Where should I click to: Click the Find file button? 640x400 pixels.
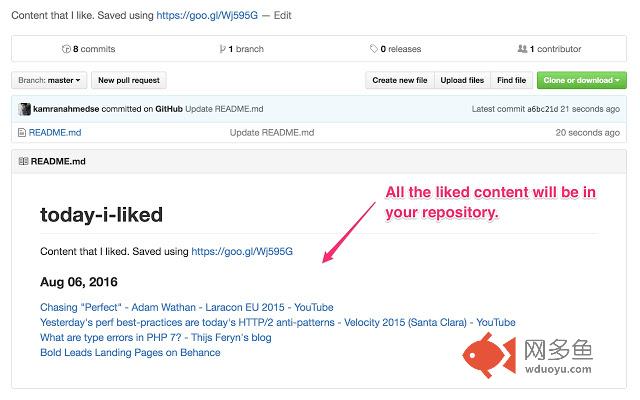511,80
